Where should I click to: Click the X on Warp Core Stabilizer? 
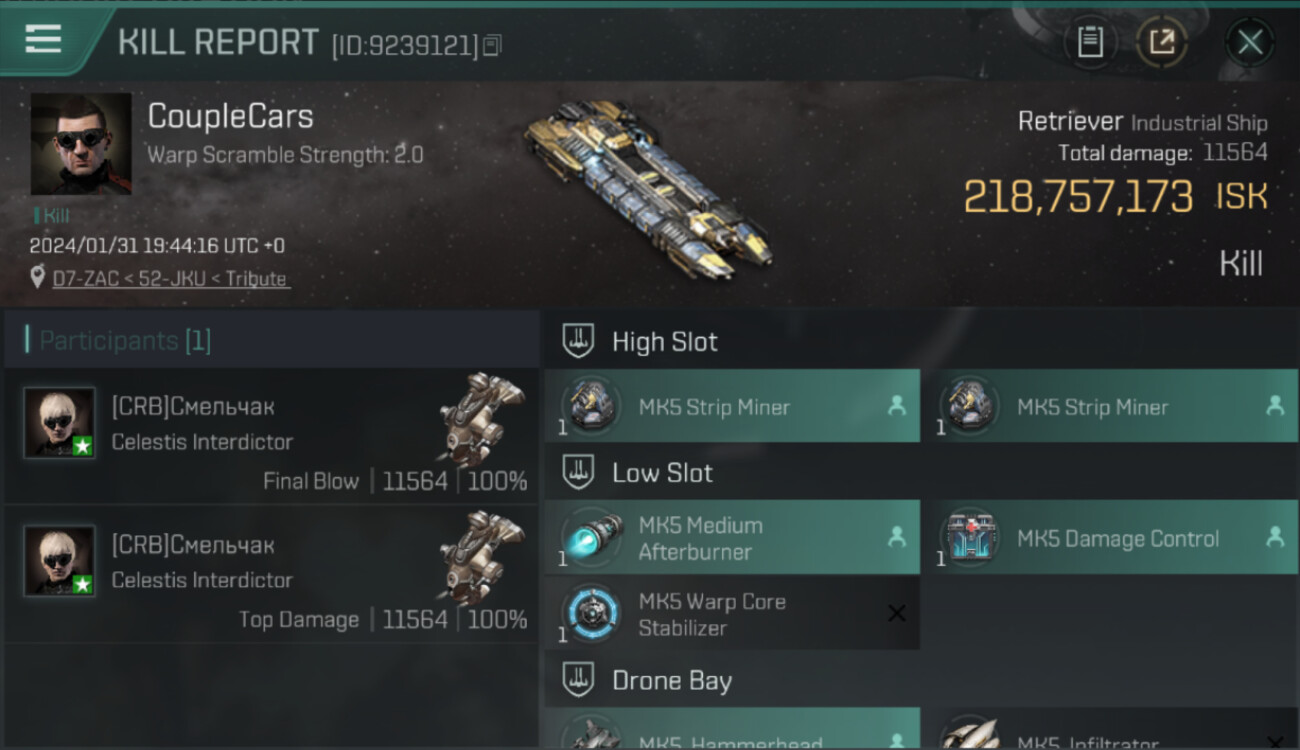[897, 614]
